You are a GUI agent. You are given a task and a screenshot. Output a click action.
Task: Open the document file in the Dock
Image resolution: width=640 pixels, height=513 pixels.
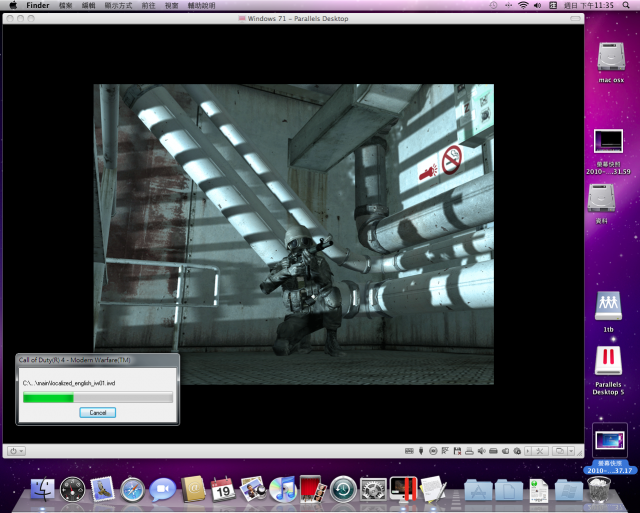539,490
